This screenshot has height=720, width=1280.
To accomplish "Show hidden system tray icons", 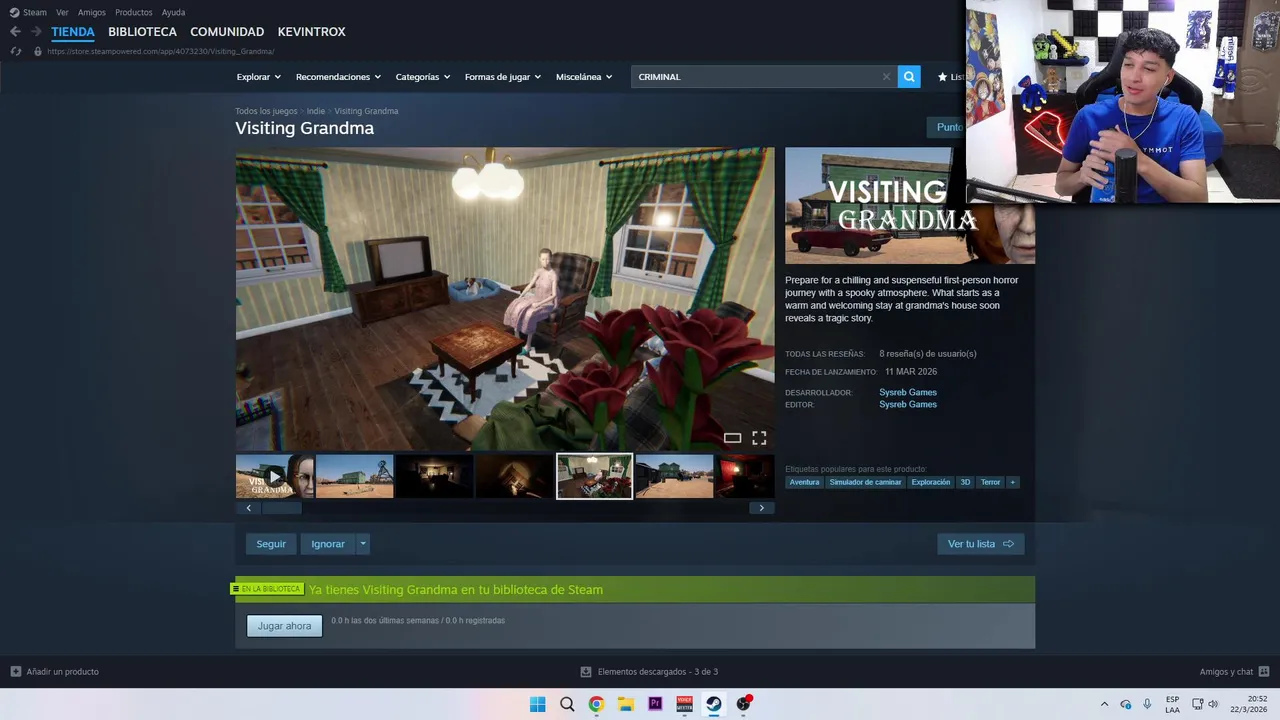I will coord(1104,704).
